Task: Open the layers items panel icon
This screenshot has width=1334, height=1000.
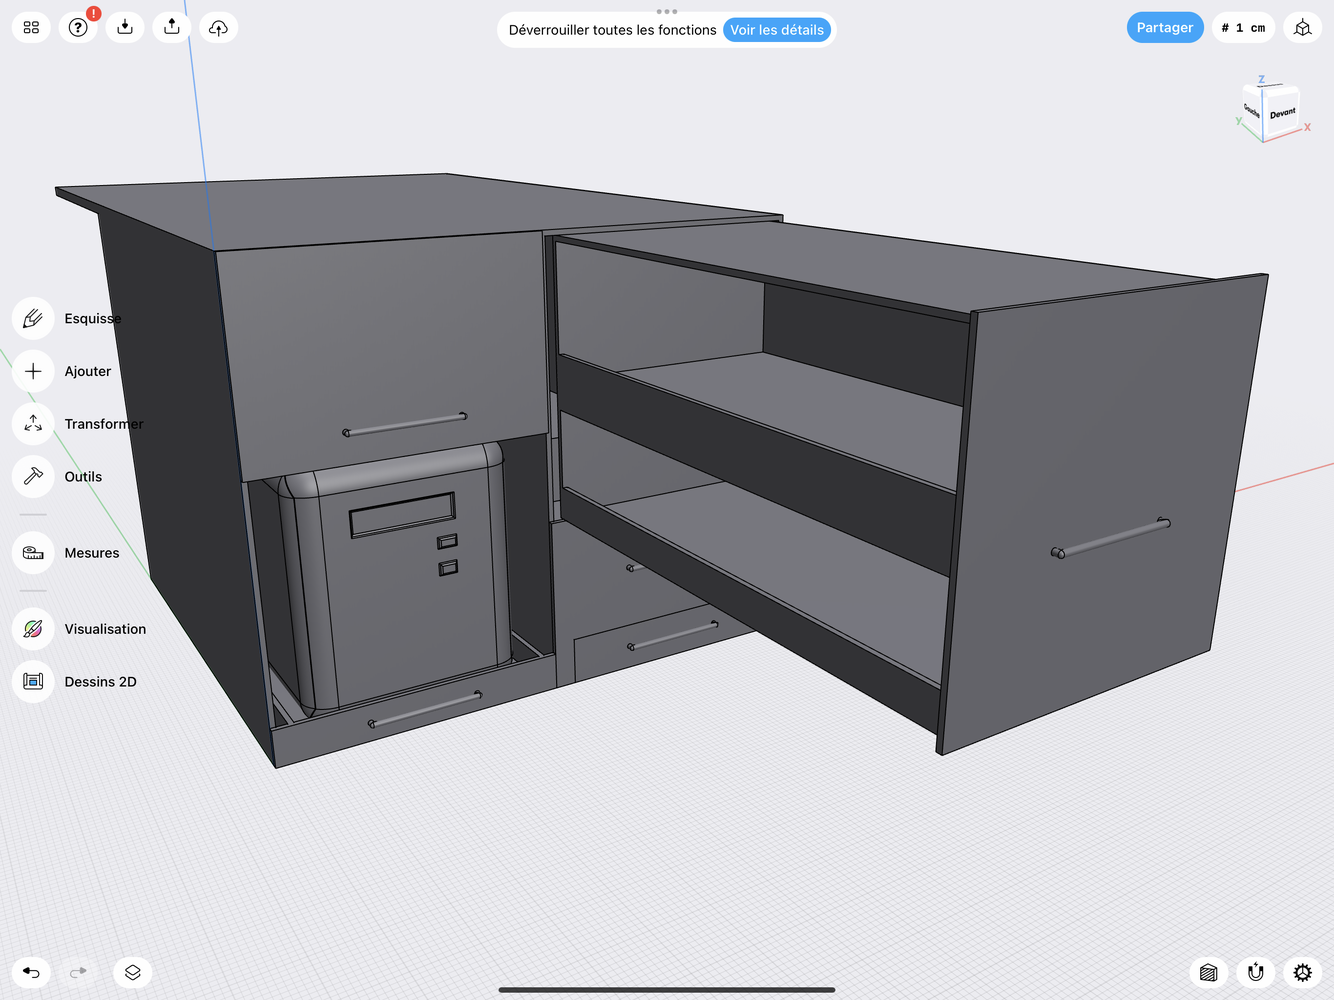Action: (133, 972)
